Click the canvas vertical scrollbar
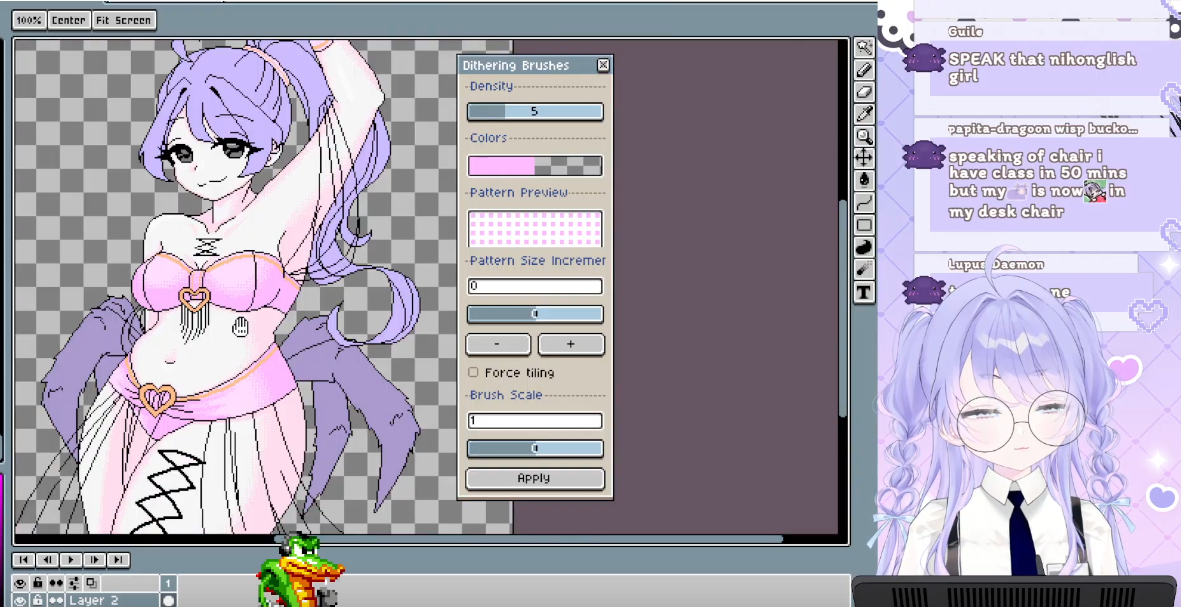Viewport: 1181px width, 607px height. pyautogui.click(x=844, y=309)
